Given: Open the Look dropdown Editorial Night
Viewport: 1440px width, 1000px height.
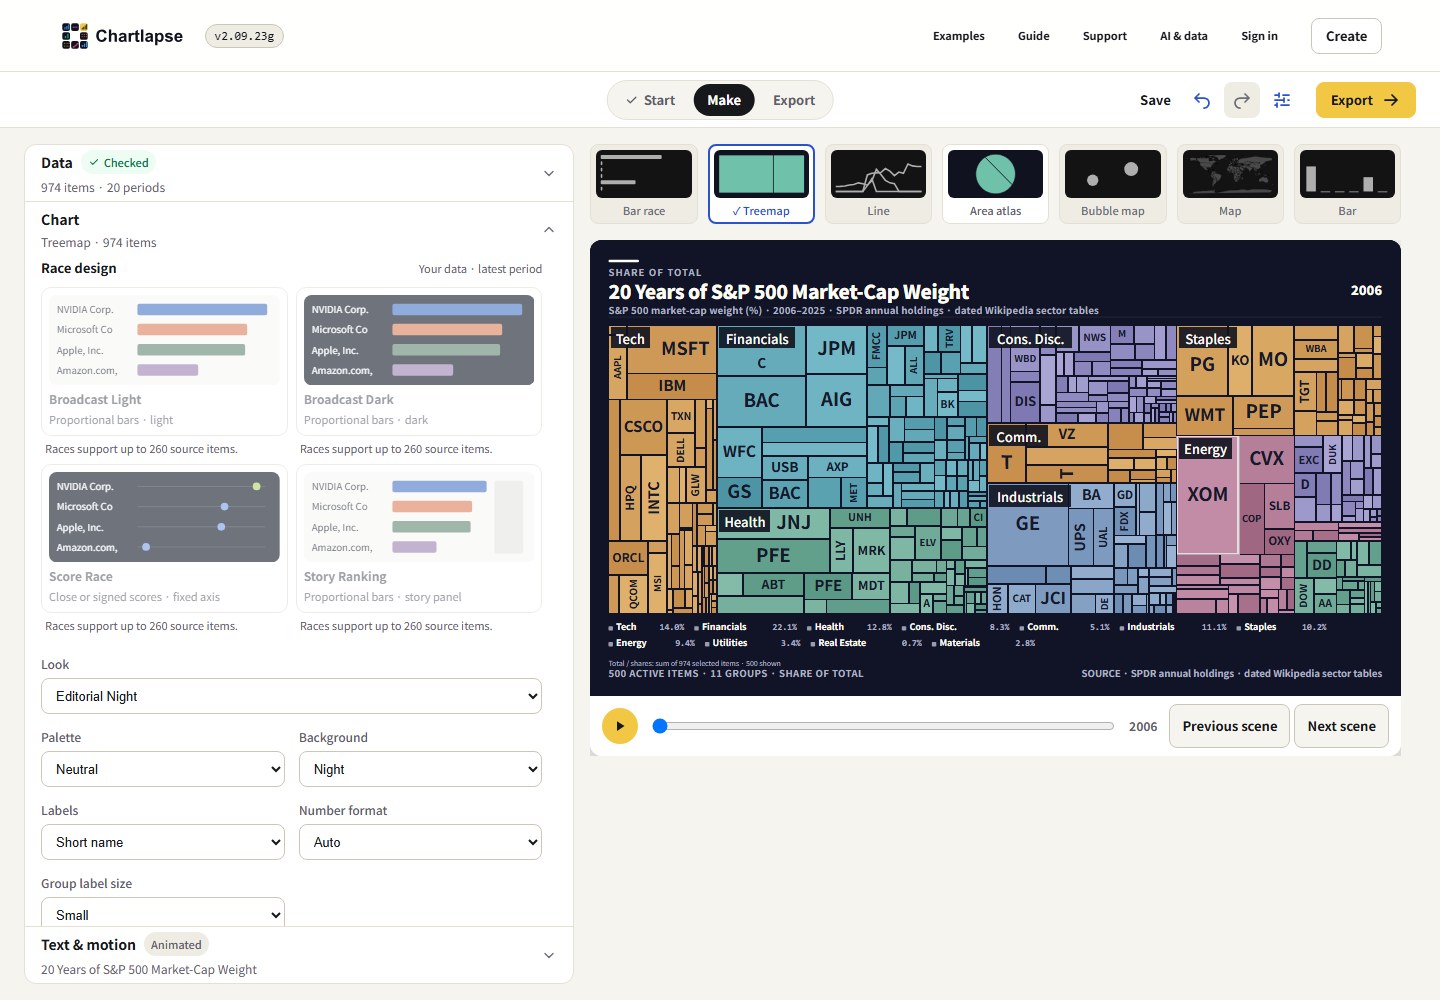Looking at the screenshot, I should point(291,696).
